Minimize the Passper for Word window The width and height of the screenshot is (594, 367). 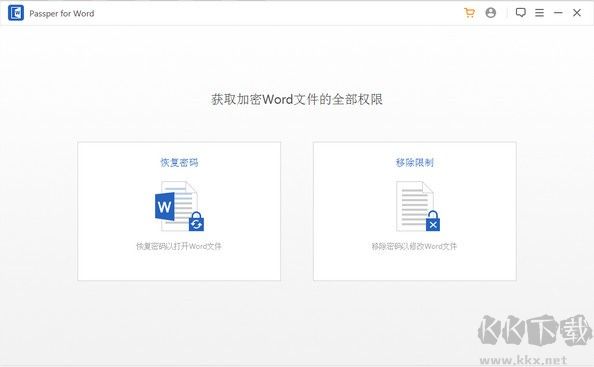[x=558, y=13]
